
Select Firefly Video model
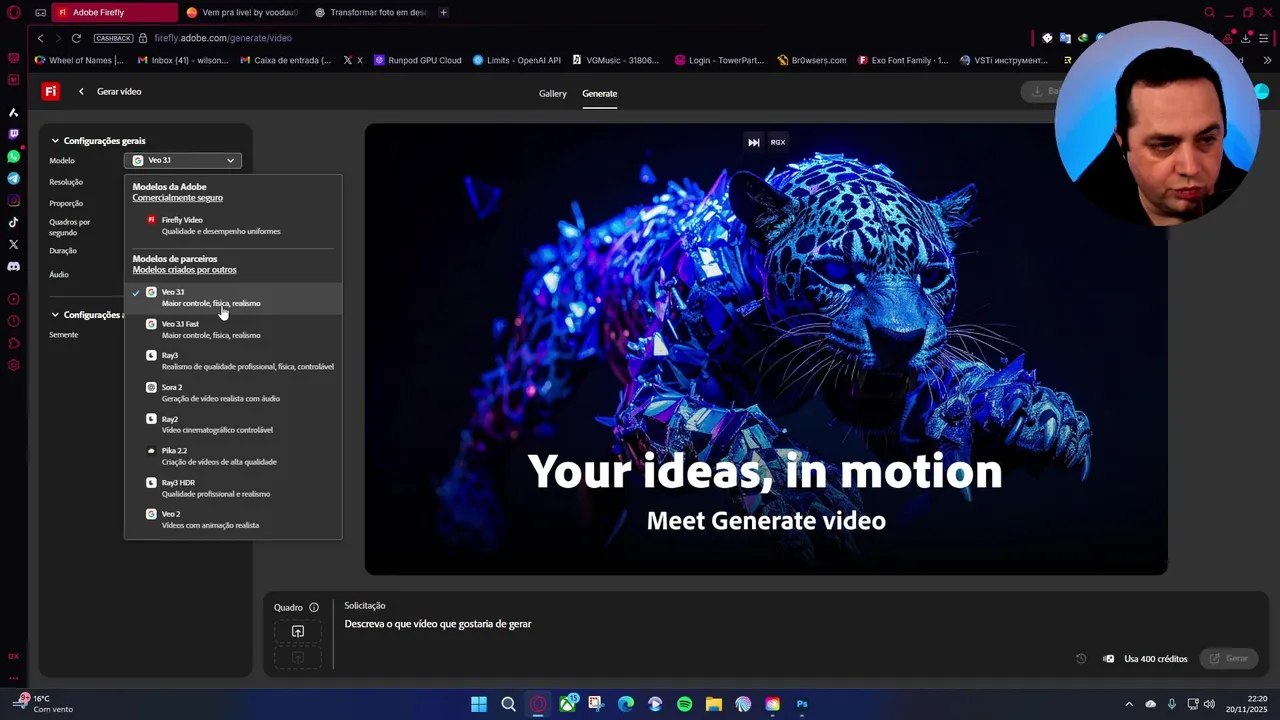(233, 225)
